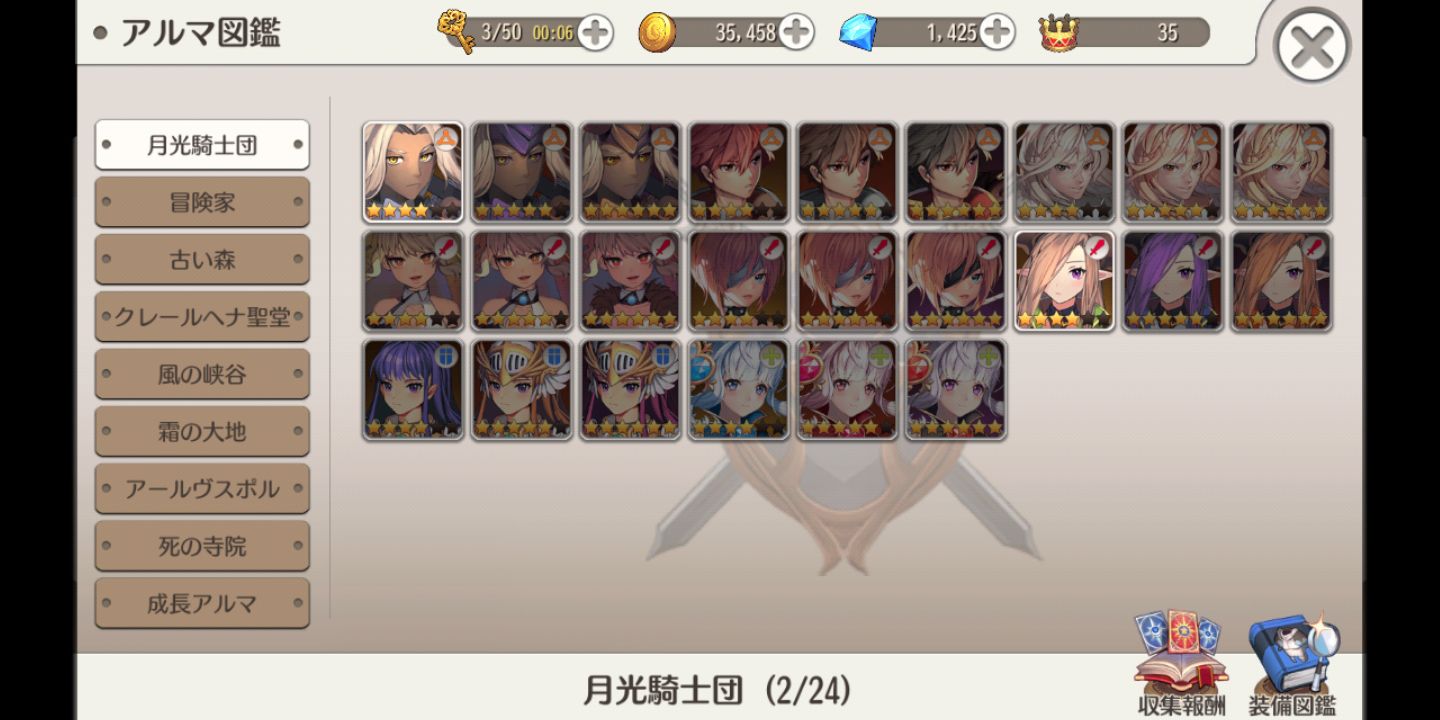1440x720 pixels.
Task: Tap the gold coin currency icon
Action: point(657,33)
